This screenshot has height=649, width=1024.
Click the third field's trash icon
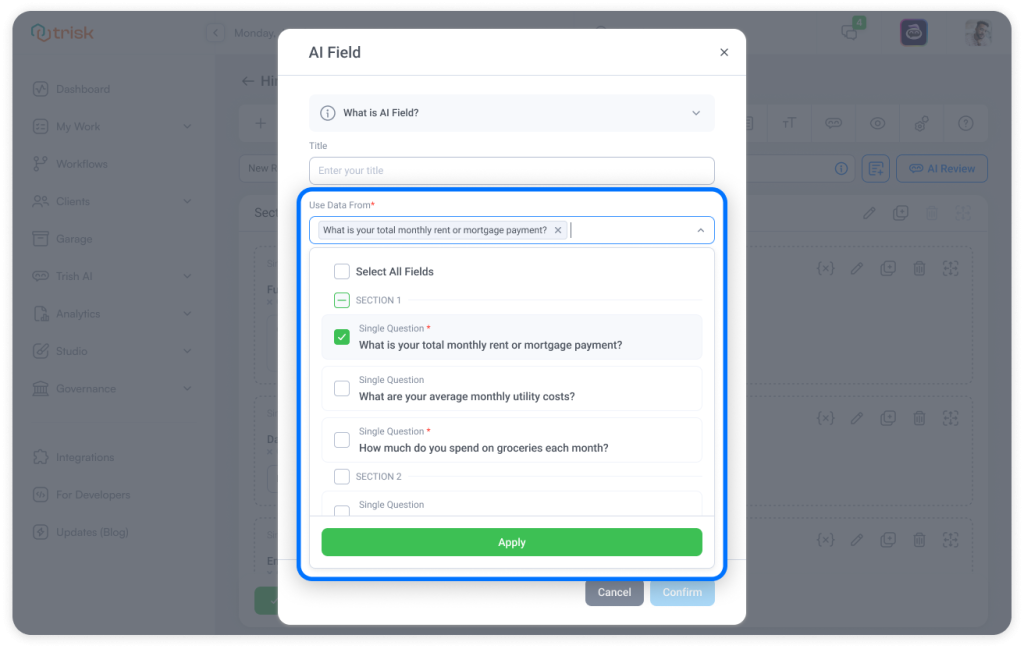(919, 540)
